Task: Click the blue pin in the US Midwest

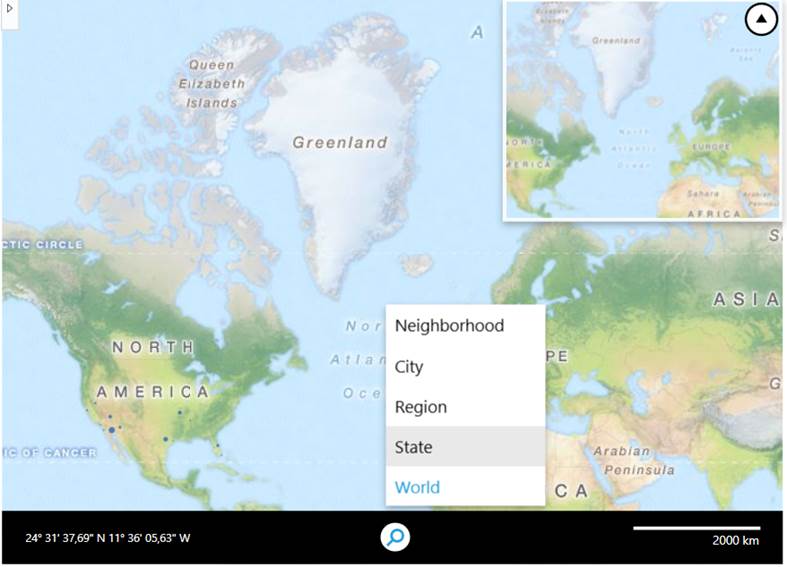Action: coord(180,412)
